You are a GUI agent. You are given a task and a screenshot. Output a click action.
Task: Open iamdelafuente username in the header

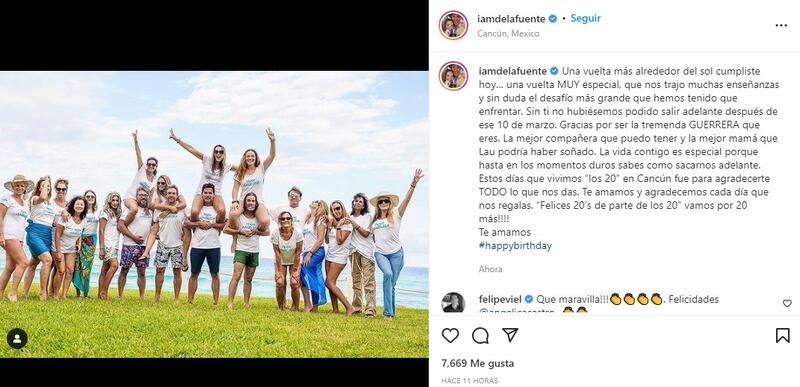click(512, 19)
